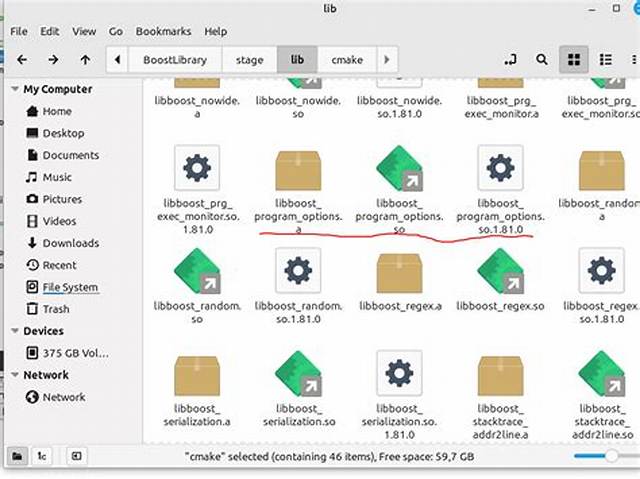Screen dimensions: 640x479
Task: Open Recent in the sidebar
Action: pyautogui.click(x=51, y=265)
